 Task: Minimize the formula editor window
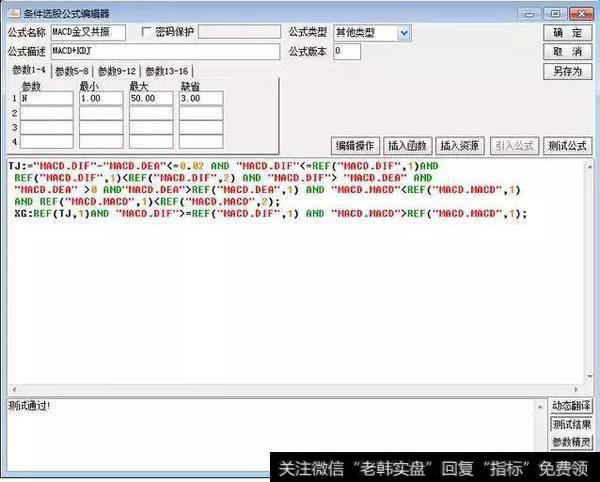click(x=529, y=14)
